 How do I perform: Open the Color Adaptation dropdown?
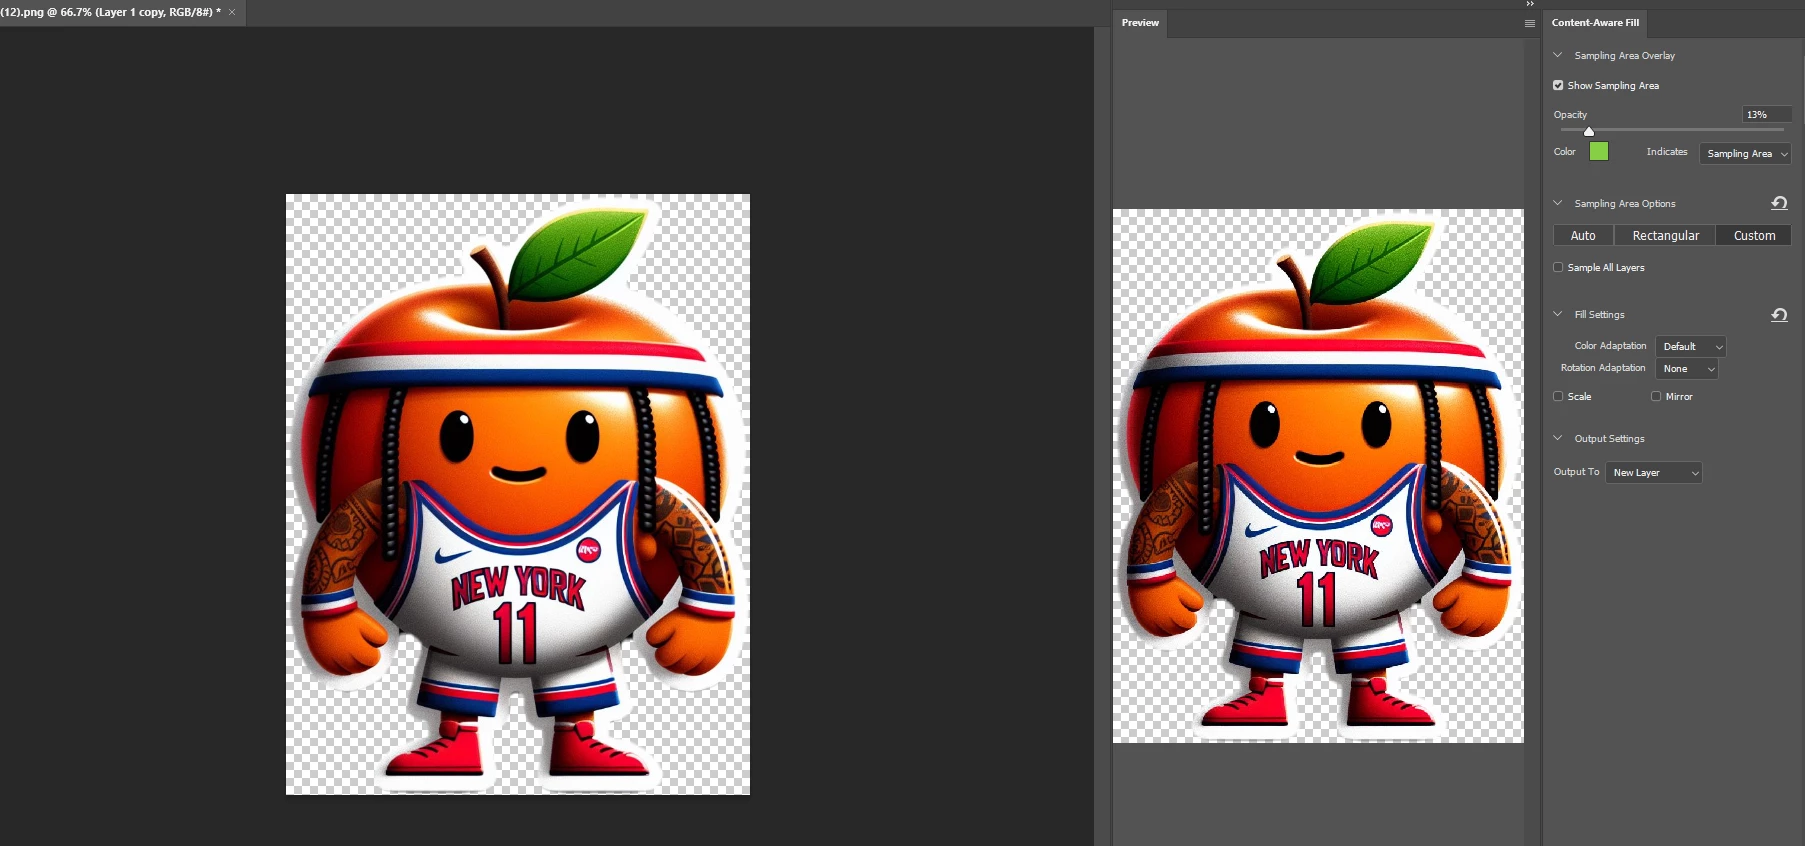pyautogui.click(x=1691, y=346)
